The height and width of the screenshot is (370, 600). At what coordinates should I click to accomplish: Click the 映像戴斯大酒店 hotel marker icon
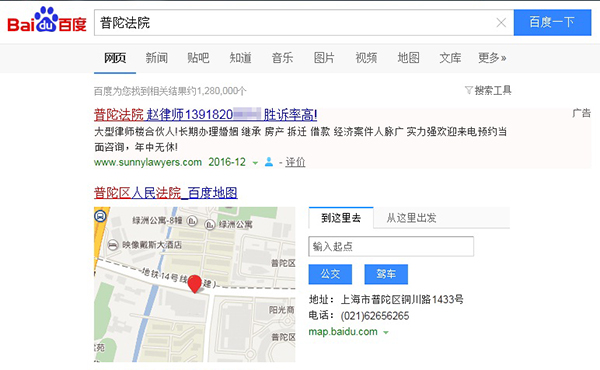click(x=112, y=245)
